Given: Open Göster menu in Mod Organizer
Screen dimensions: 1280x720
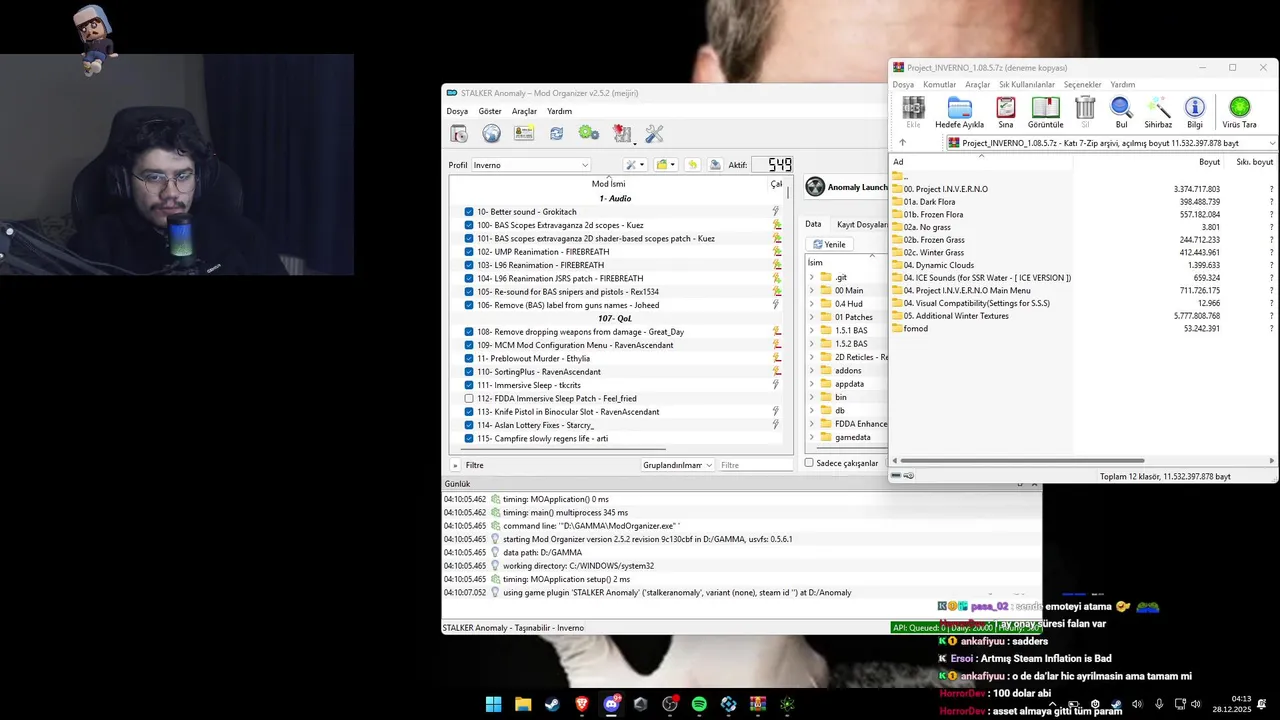Looking at the screenshot, I should (x=490, y=111).
